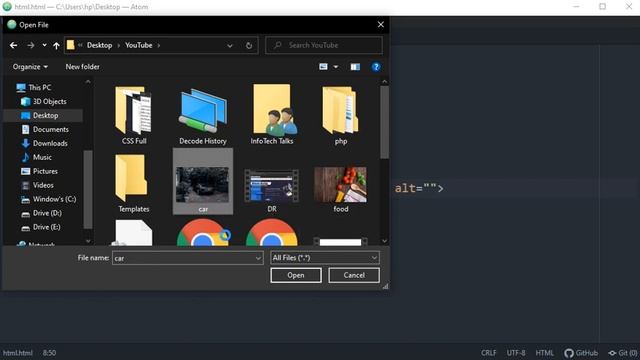Viewport: 640px width, 360px height.
Task: Click html.html in Atom status bar
Action: [18, 353]
